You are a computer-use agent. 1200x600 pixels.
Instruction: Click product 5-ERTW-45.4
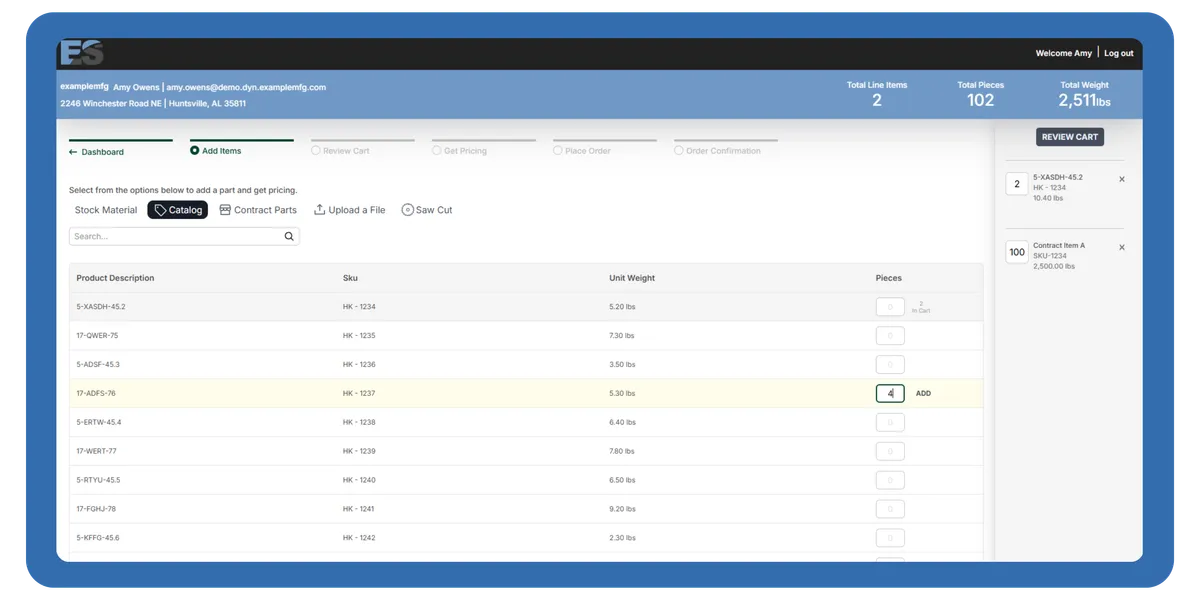tap(99, 423)
